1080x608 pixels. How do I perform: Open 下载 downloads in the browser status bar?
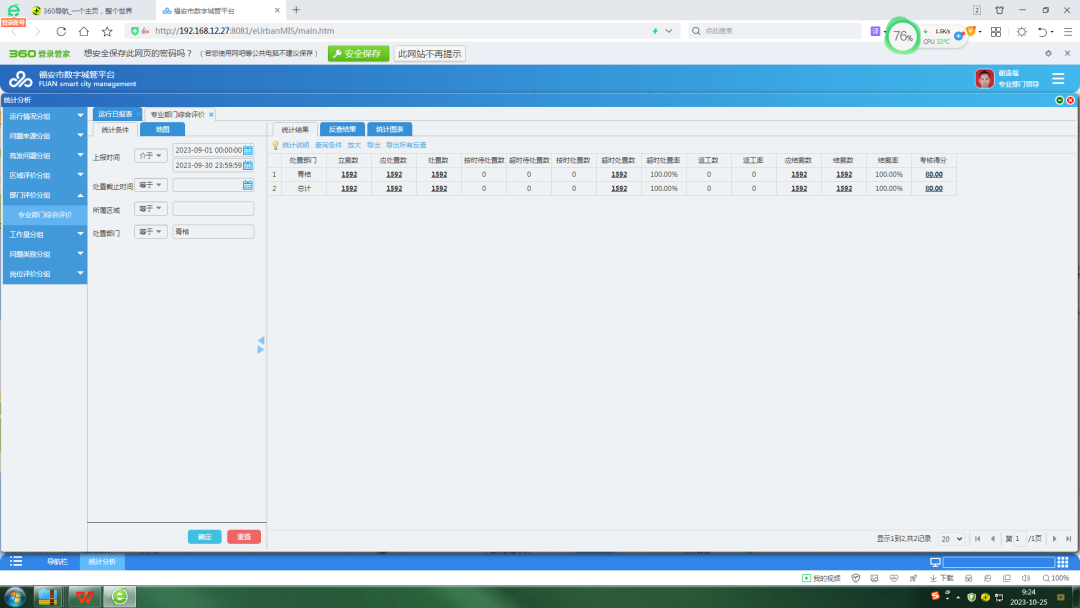click(942, 578)
